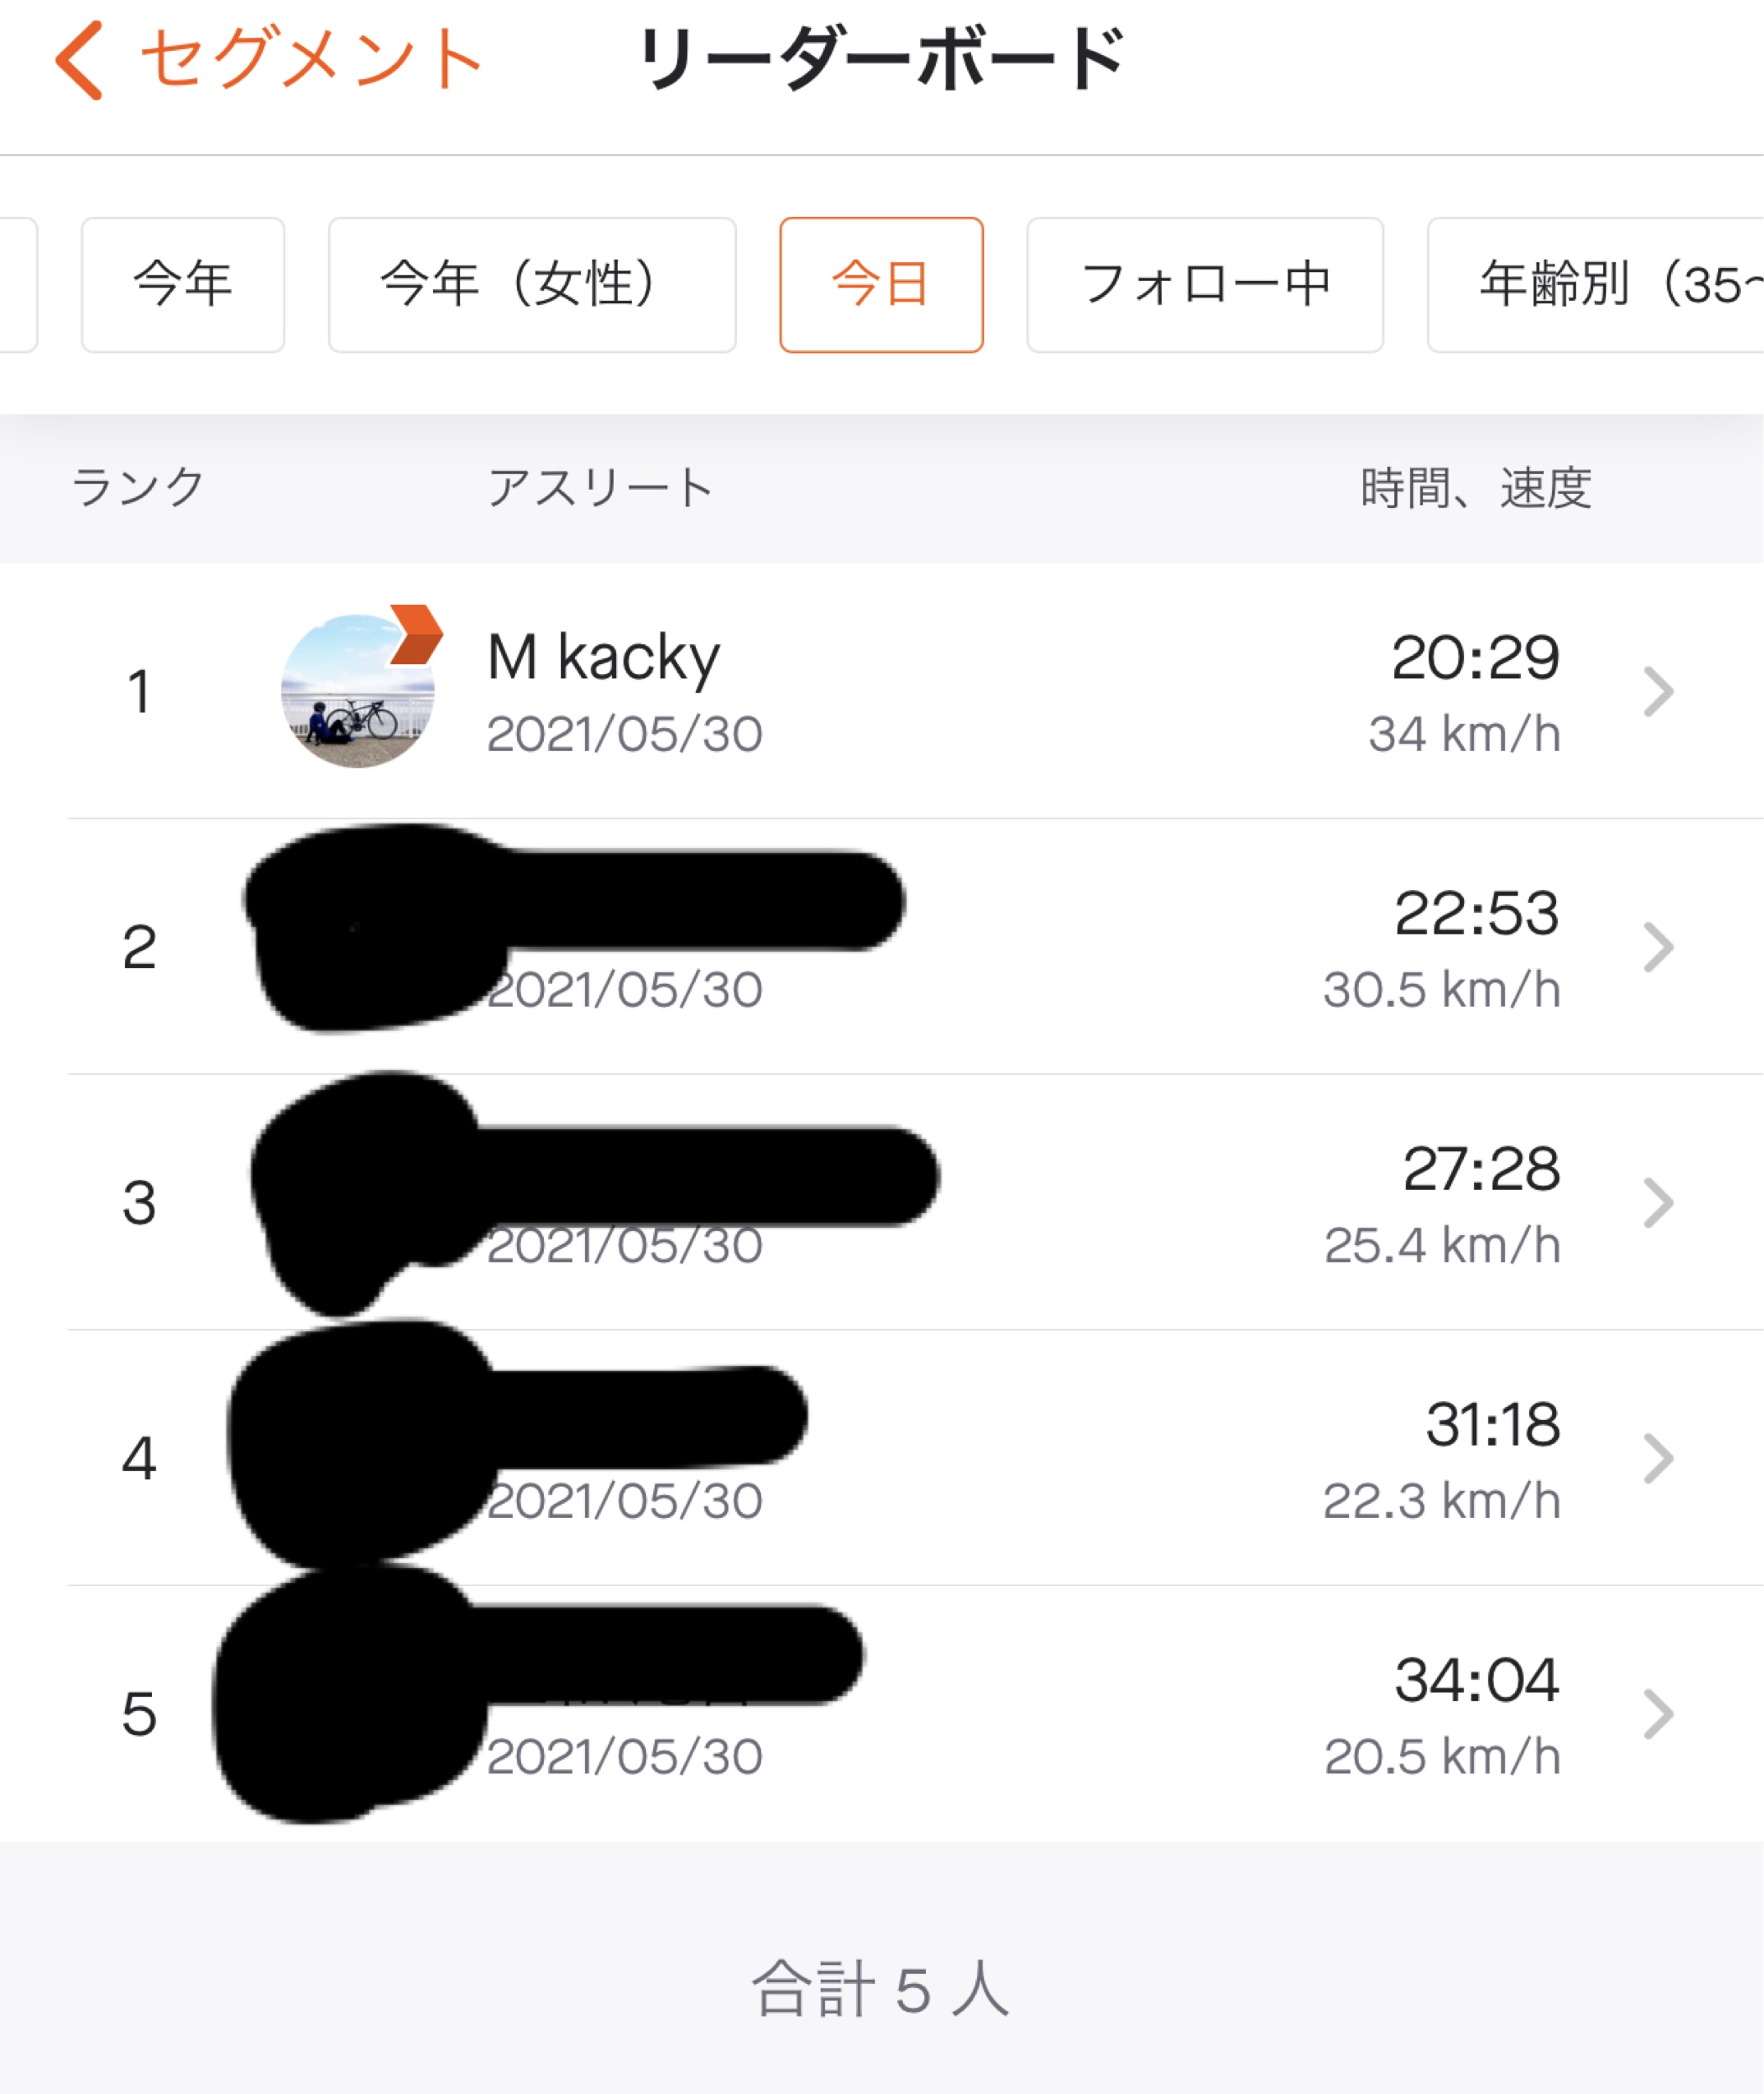The width and height of the screenshot is (1764, 2094).
Task: Select the rank 5 entry at 20.5 km/h
Action: 882,1713
